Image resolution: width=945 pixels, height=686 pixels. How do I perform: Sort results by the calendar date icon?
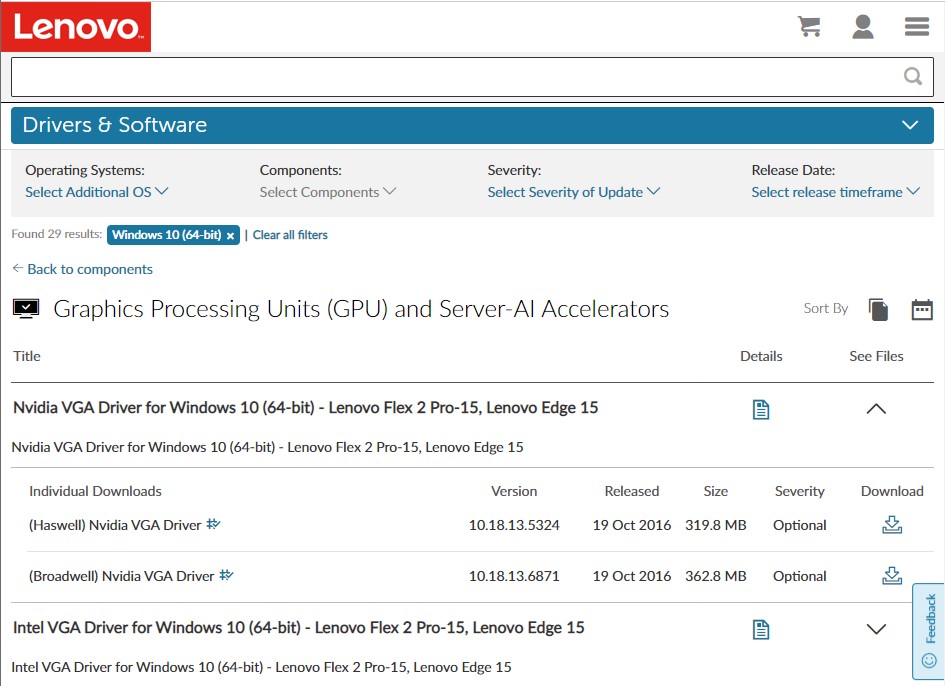922,310
